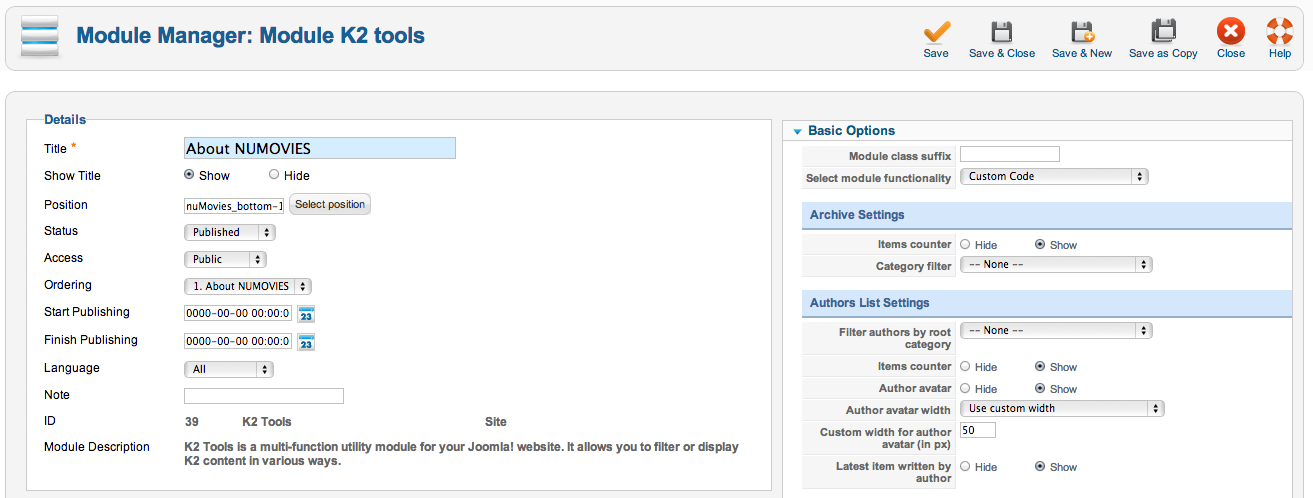Click the Save checkmark icon

(936, 31)
